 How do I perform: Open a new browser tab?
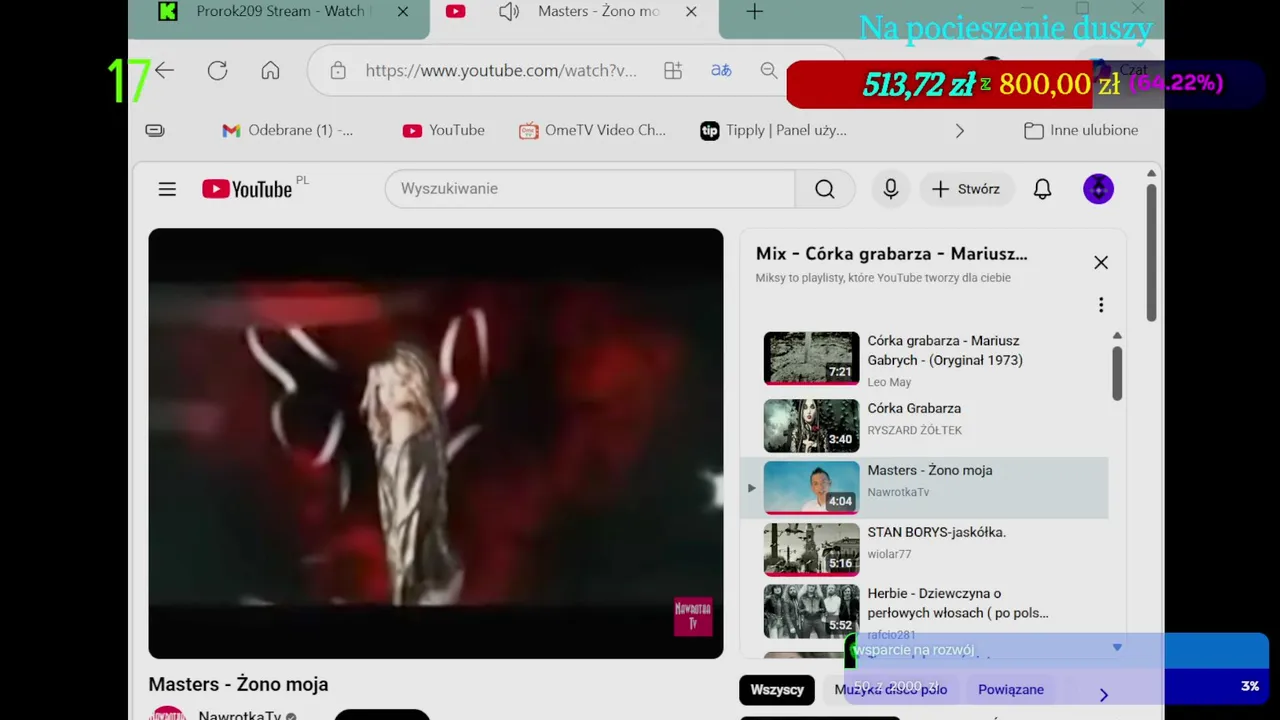755,11
